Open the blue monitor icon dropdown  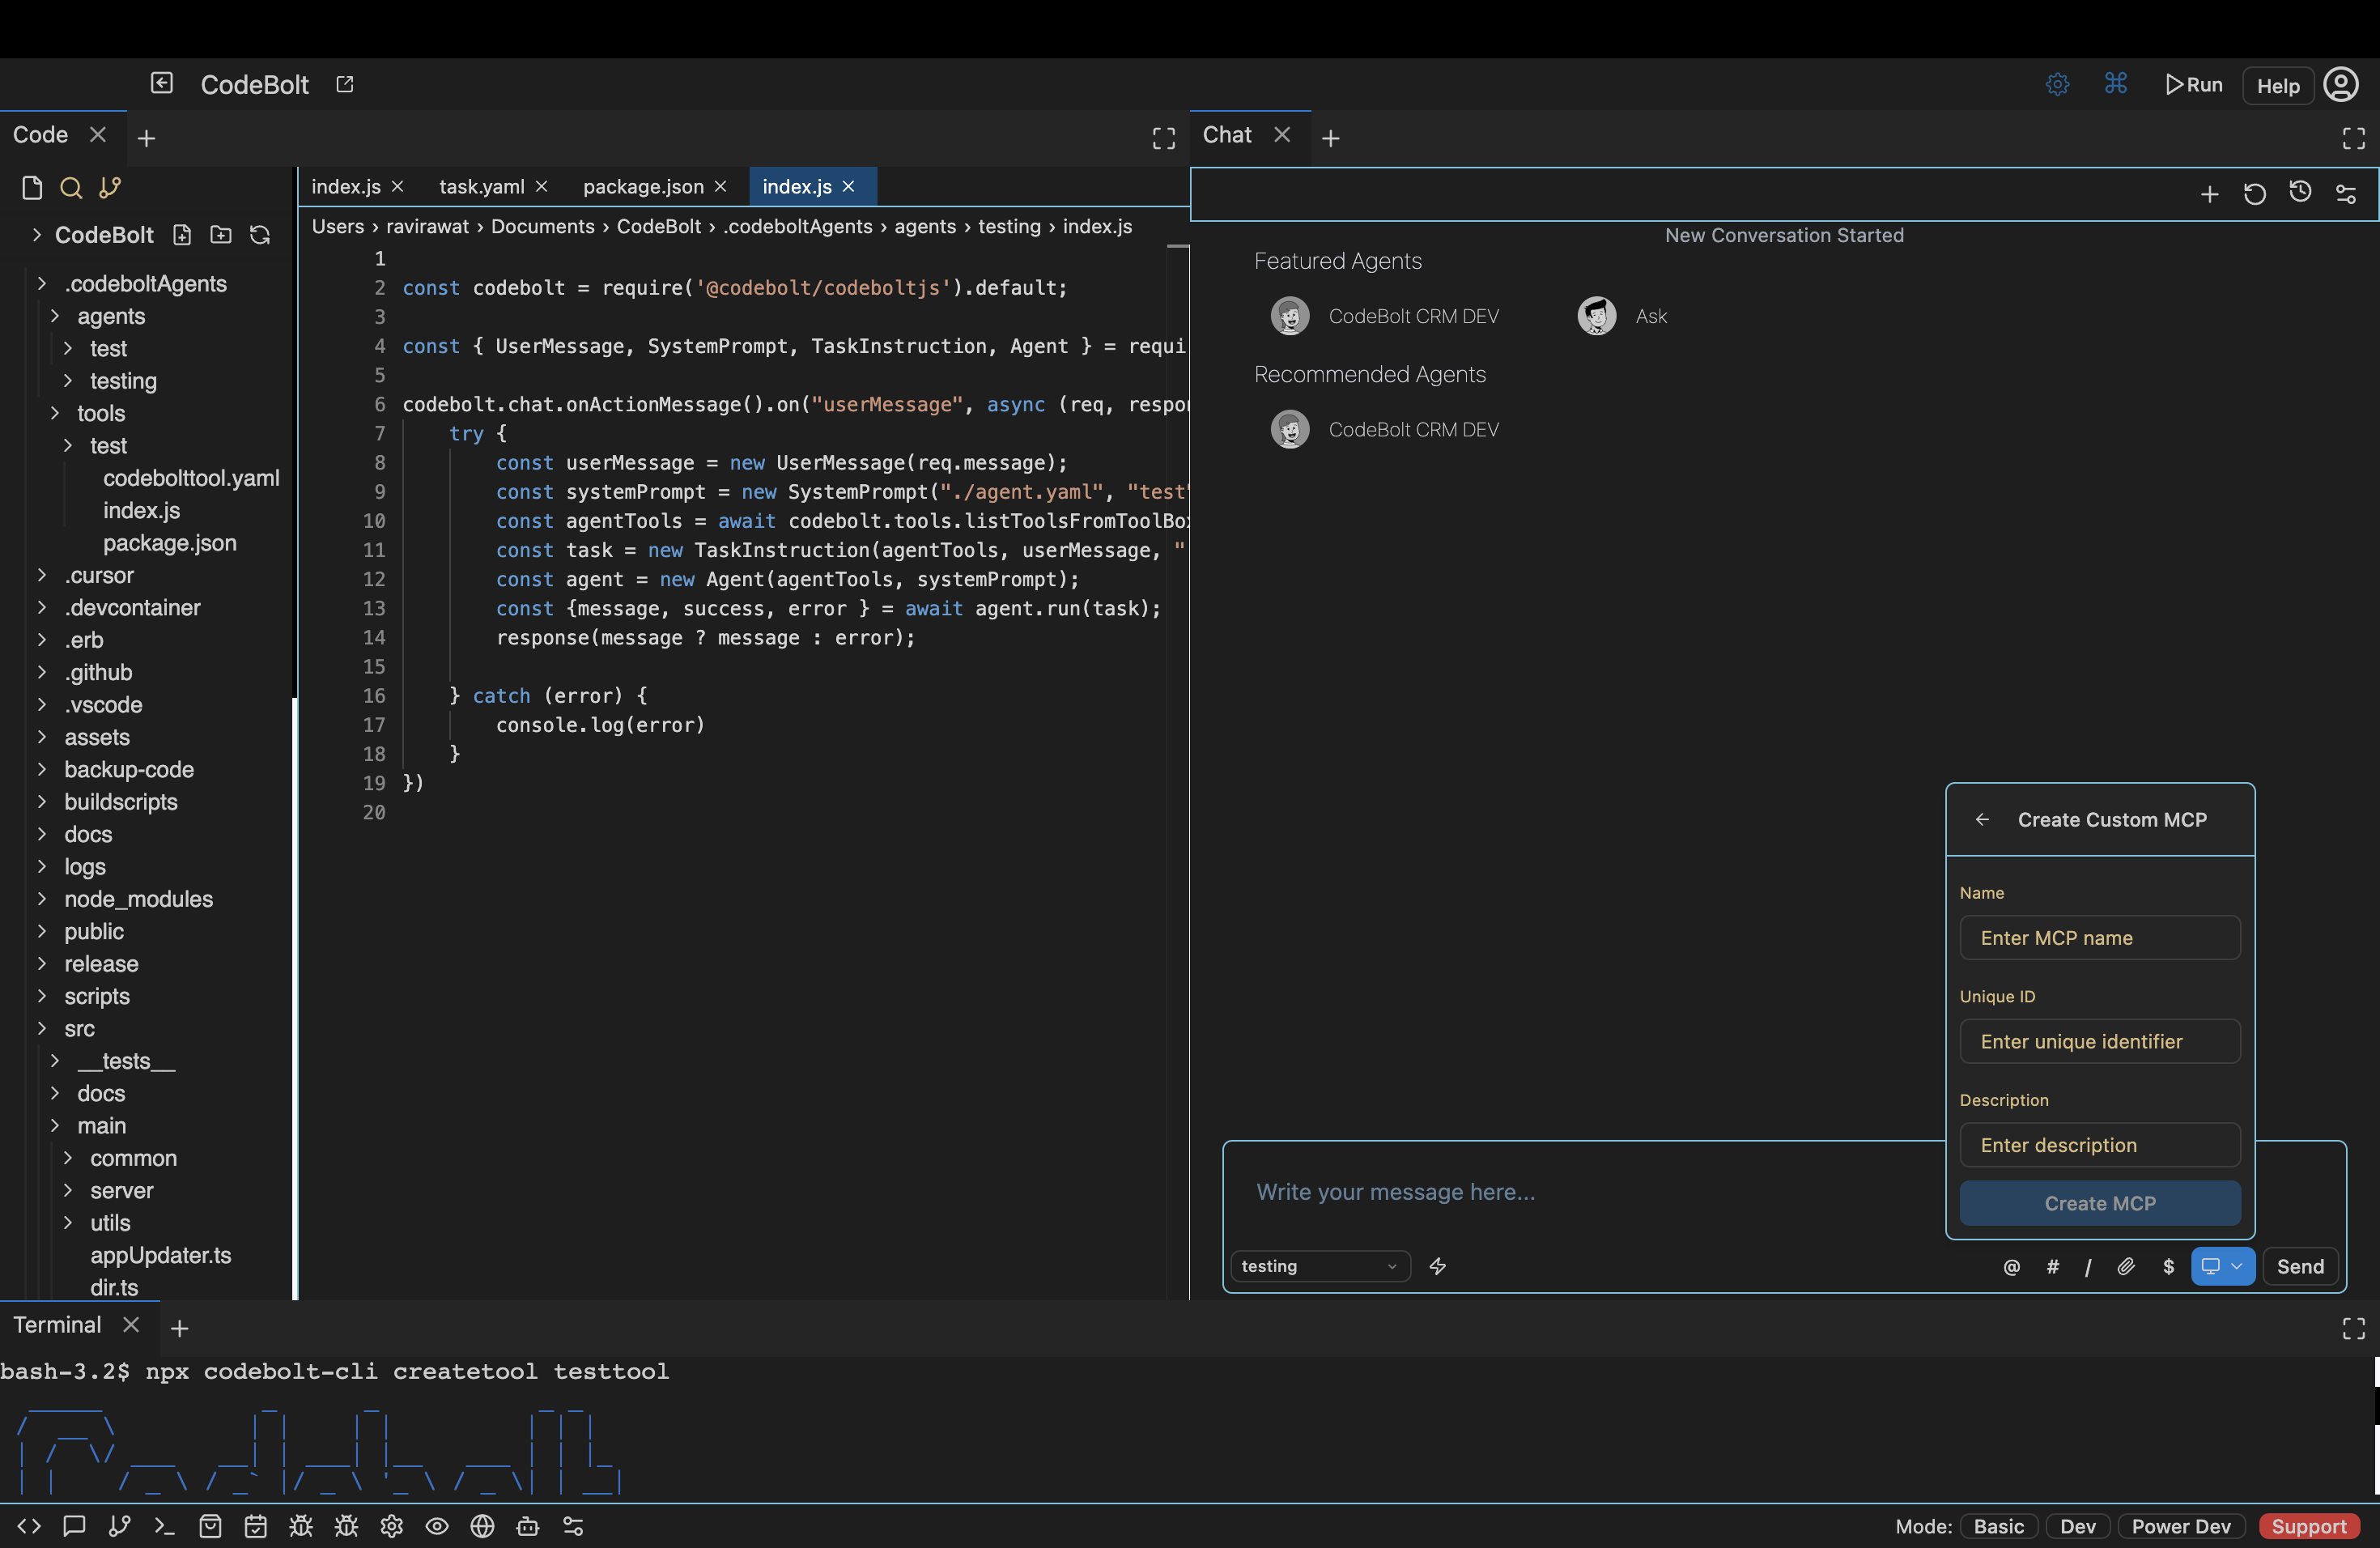(x=2222, y=1267)
